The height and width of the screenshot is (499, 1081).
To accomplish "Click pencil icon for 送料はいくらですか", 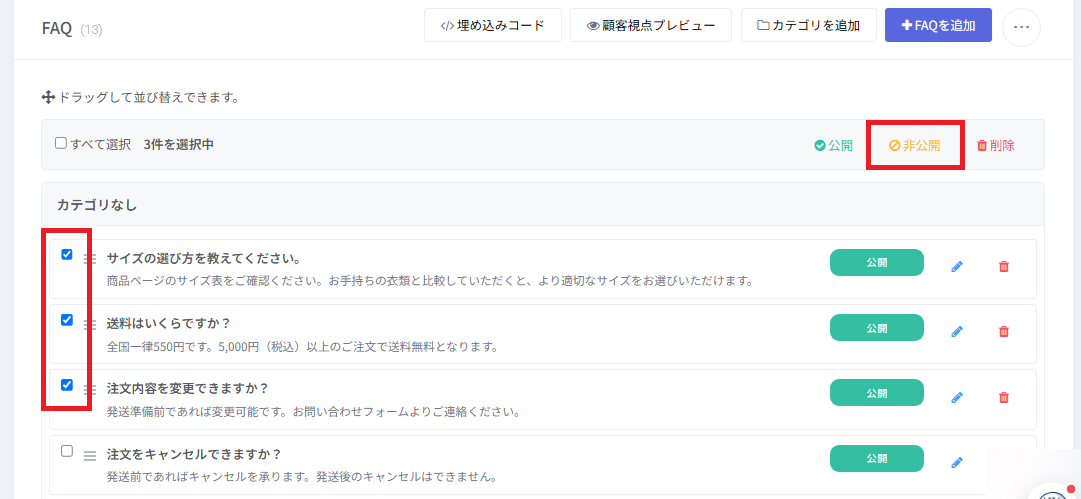I will (956, 332).
